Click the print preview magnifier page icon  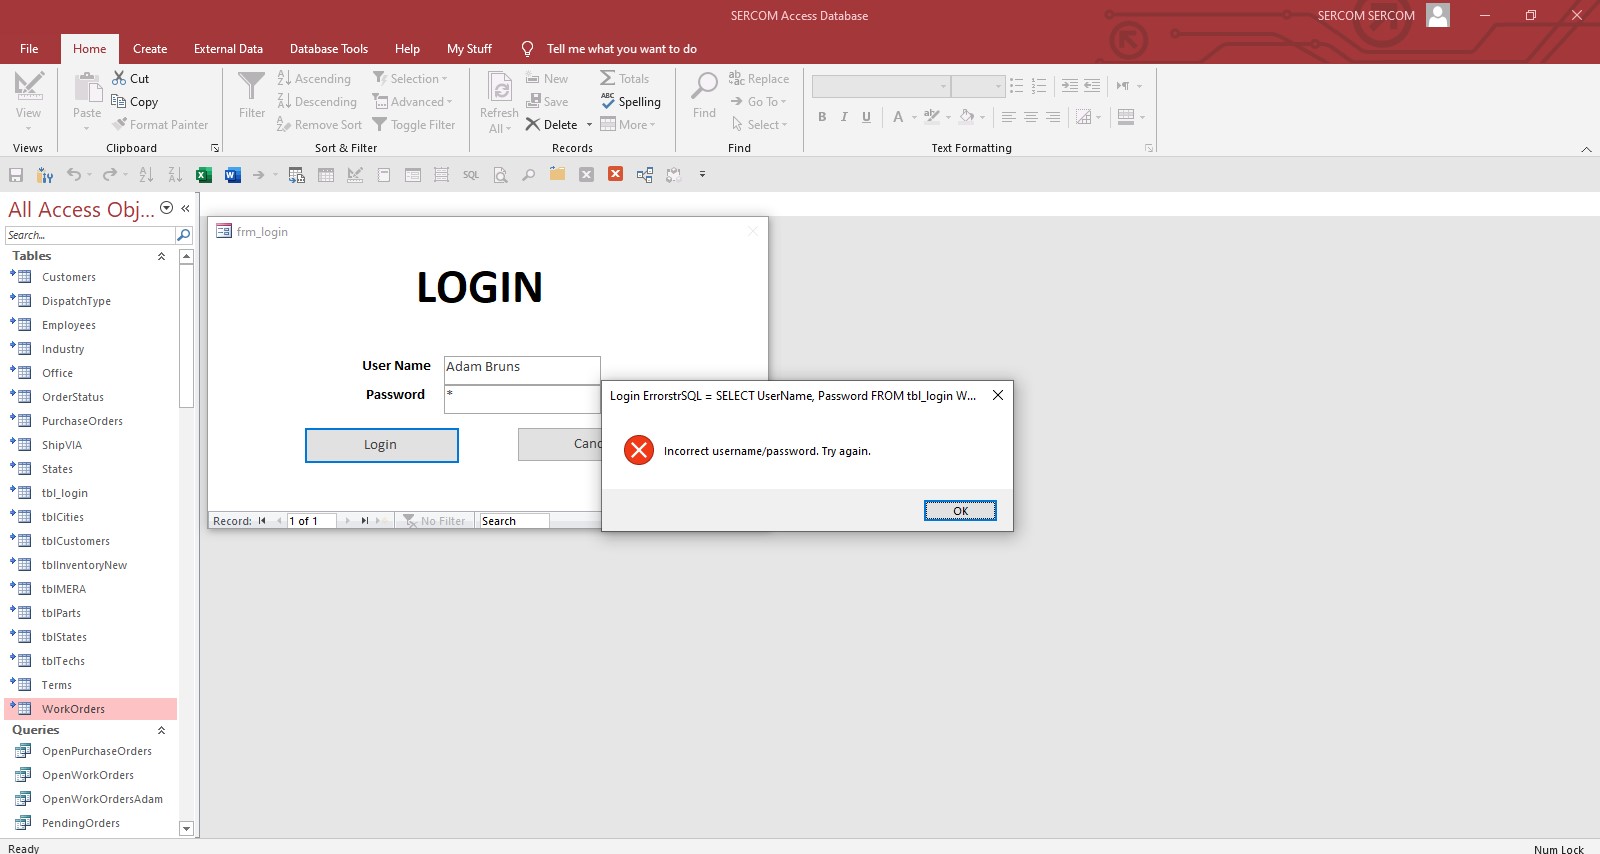pos(500,175)
